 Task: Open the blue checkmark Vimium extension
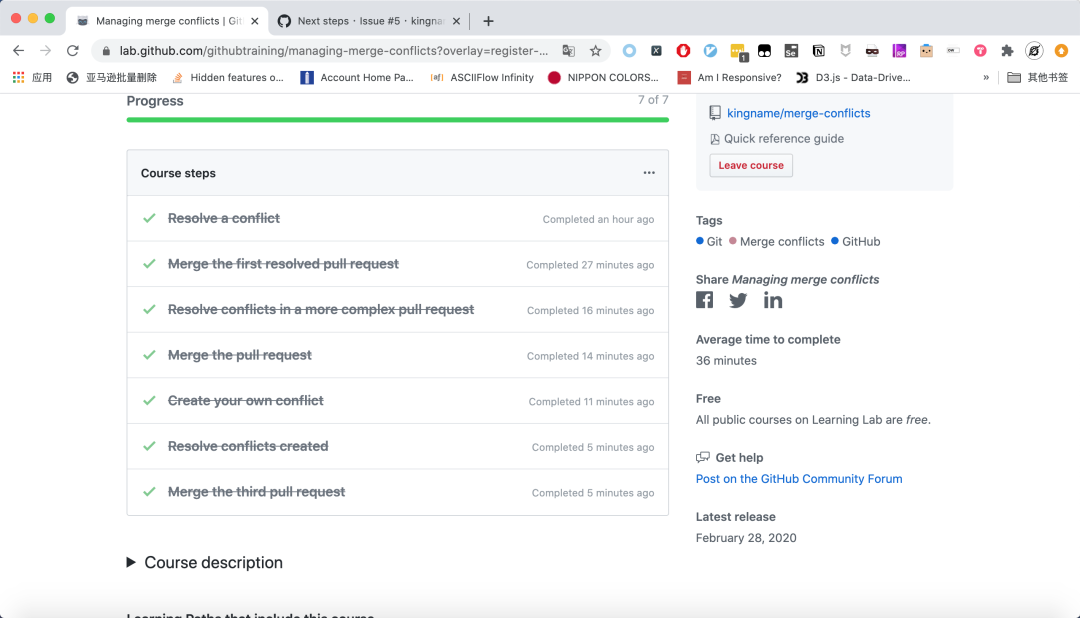[710, 50]
